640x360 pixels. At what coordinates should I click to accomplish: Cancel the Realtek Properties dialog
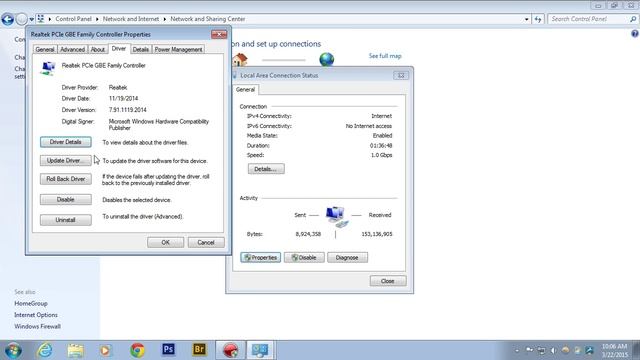point(206,242)
